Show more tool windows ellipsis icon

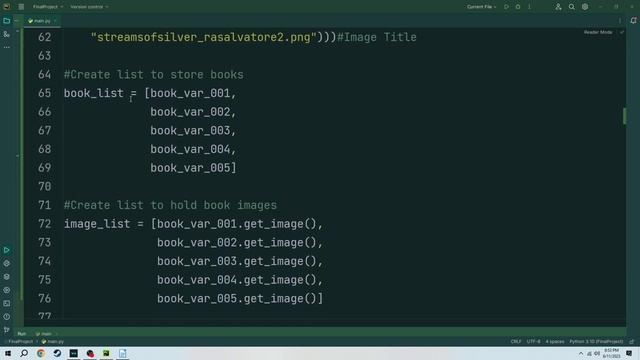click(7, 47)
